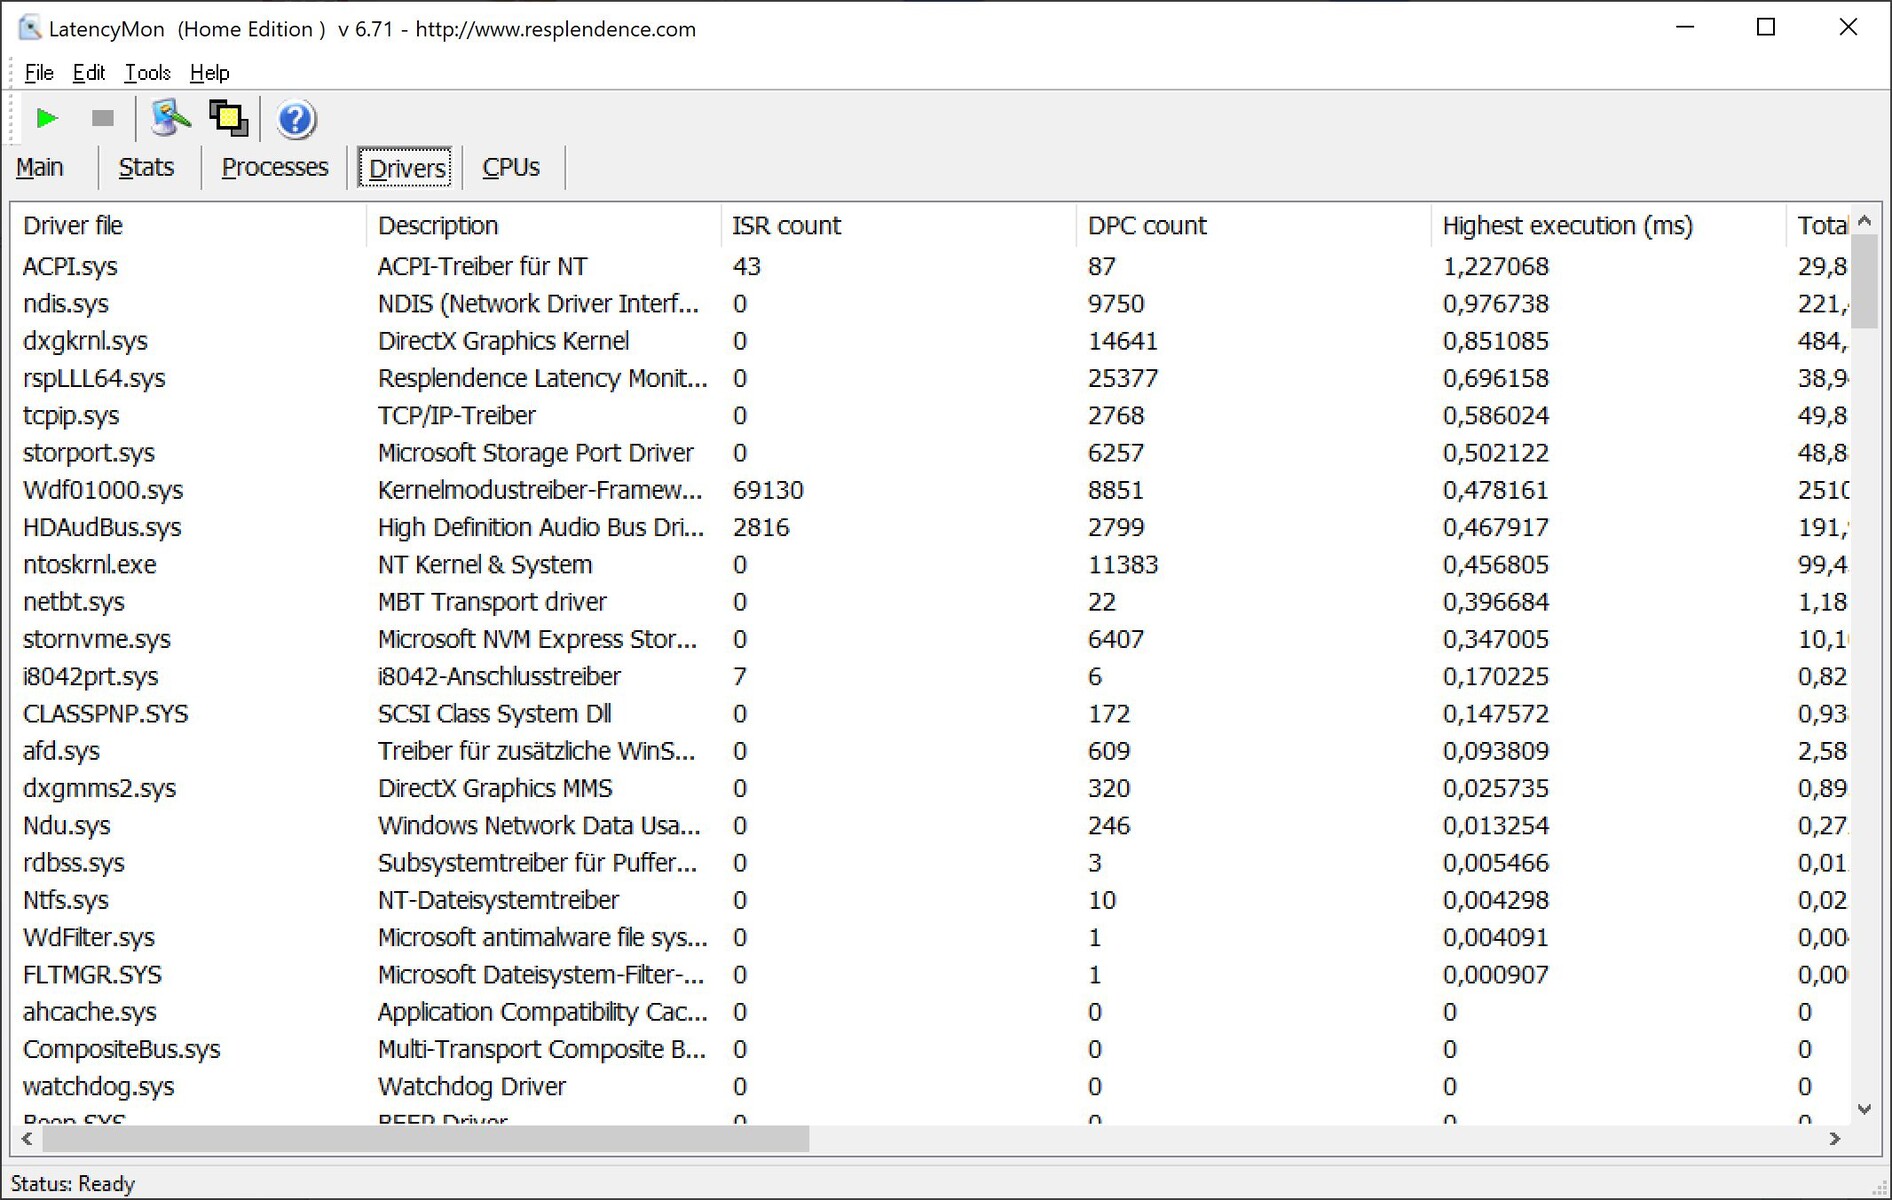Select the dxgkrnl.sys driver row

[85, 341]
